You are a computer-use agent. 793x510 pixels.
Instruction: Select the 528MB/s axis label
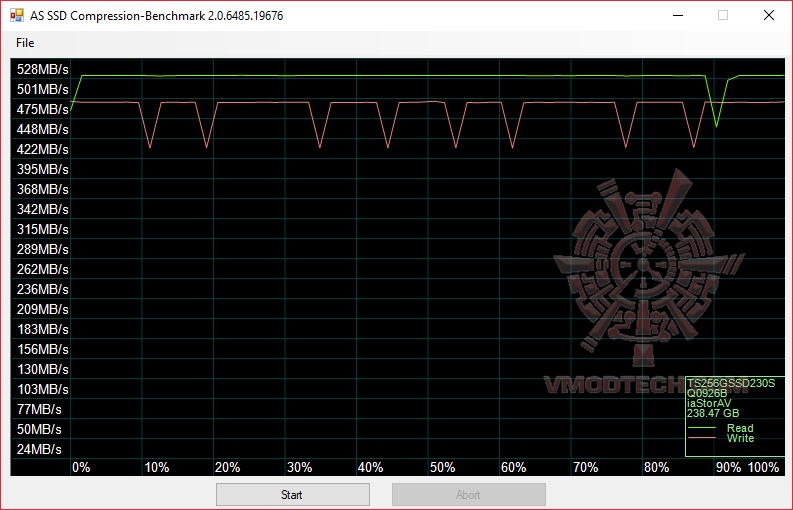(42, 69)
